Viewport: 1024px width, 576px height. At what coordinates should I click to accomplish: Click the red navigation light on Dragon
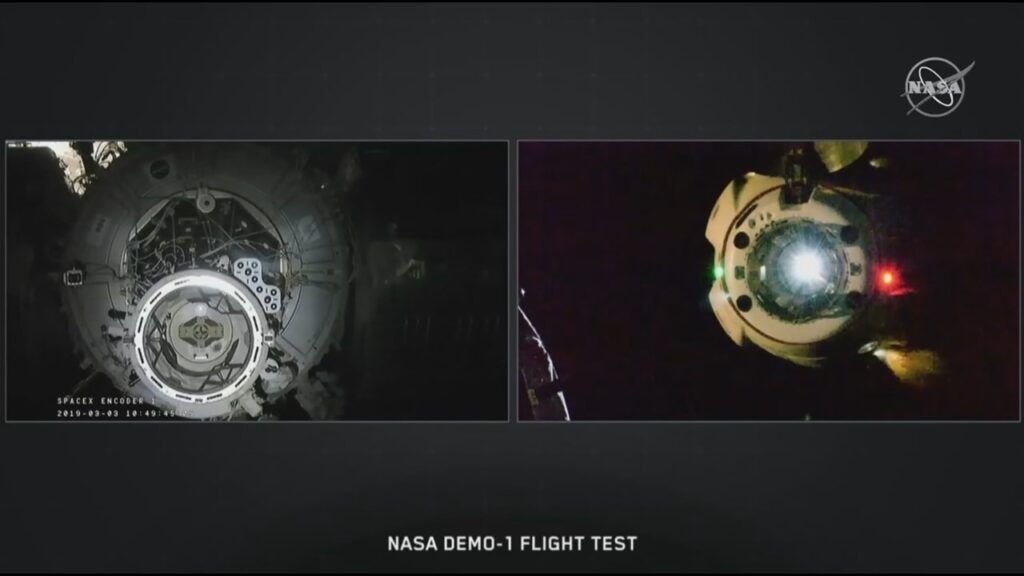[x=887, y=276]
